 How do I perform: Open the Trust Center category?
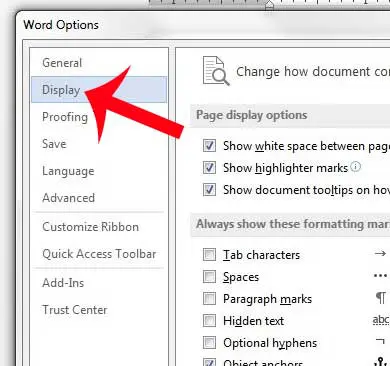click(75, 310)
